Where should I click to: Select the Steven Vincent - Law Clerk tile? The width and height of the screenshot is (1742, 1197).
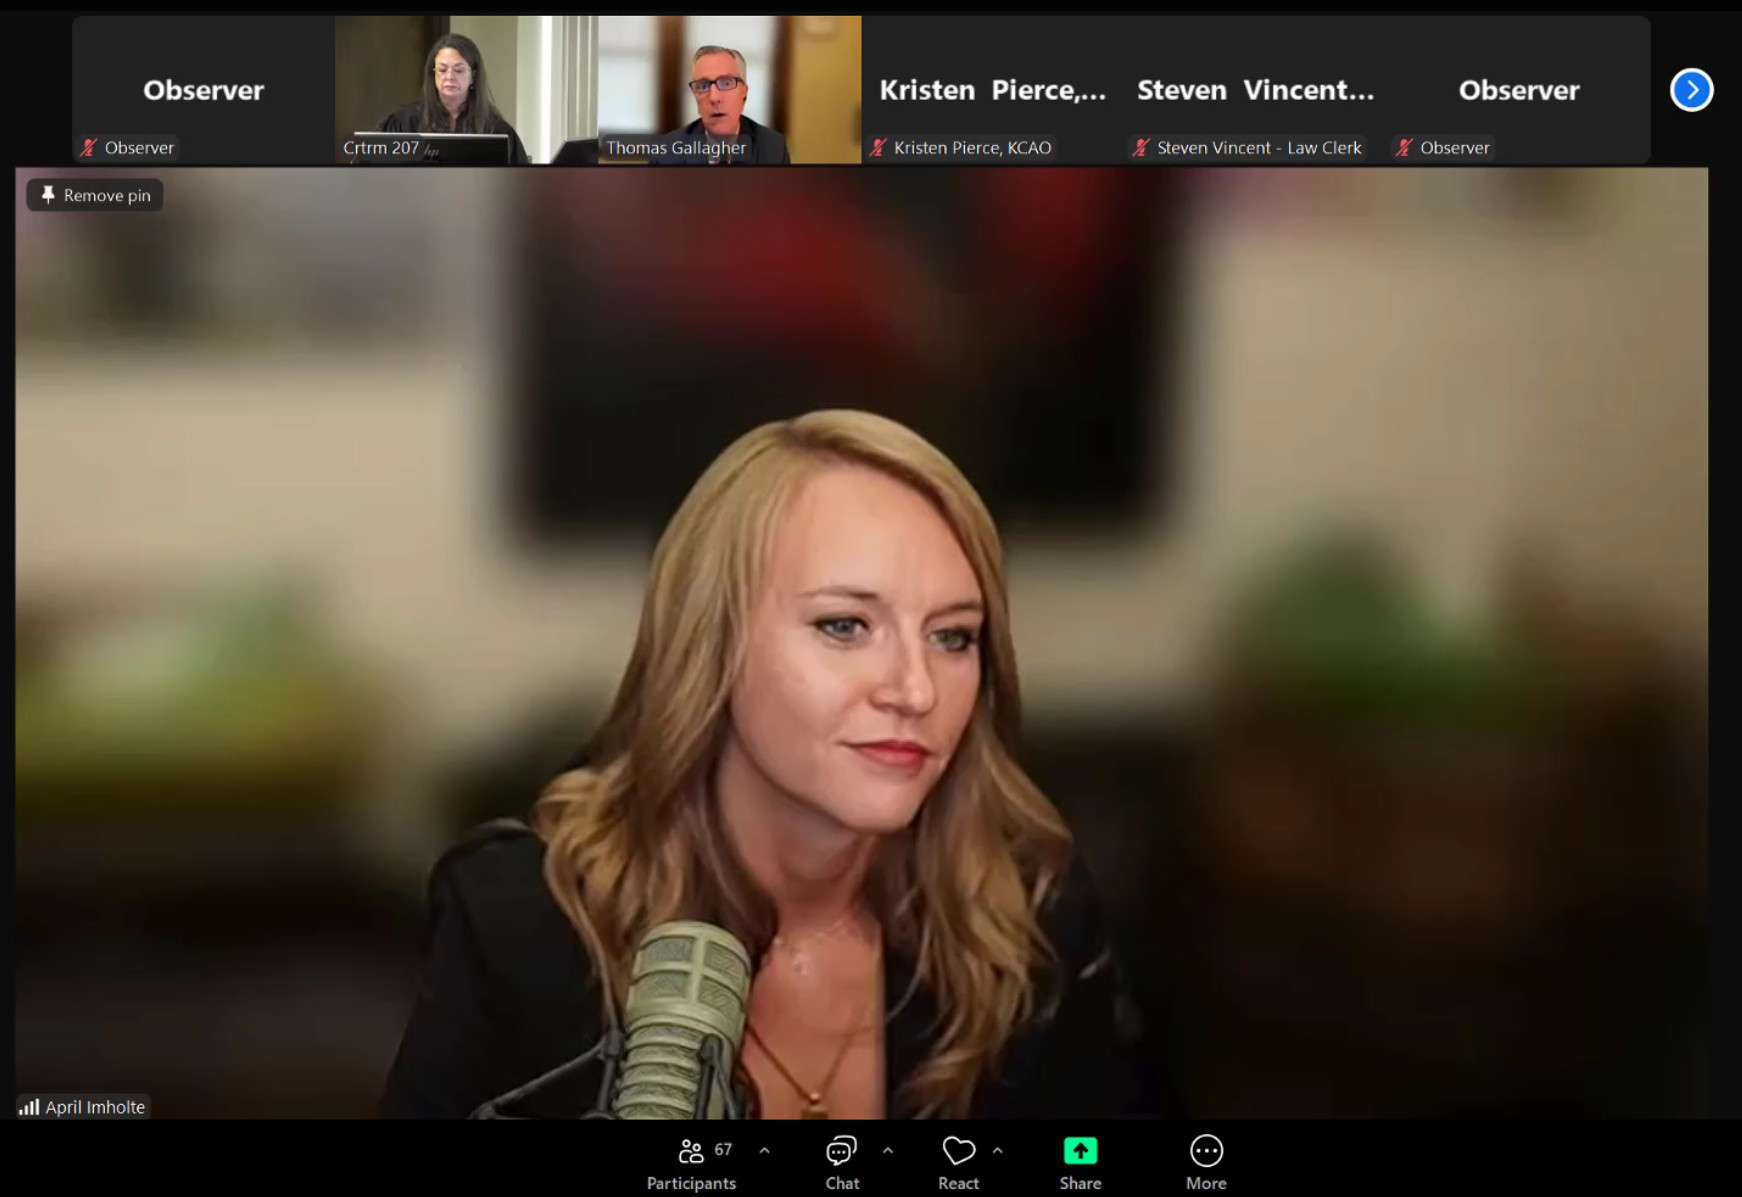[x=1256, y=90]
